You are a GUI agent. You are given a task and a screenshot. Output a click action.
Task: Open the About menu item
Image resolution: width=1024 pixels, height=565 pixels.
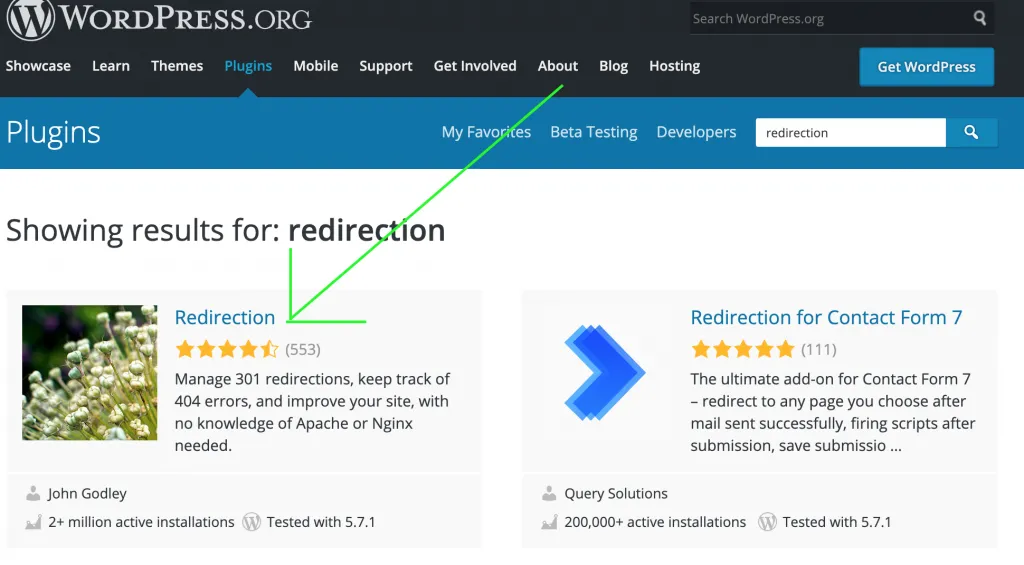(x=558, y=66)
